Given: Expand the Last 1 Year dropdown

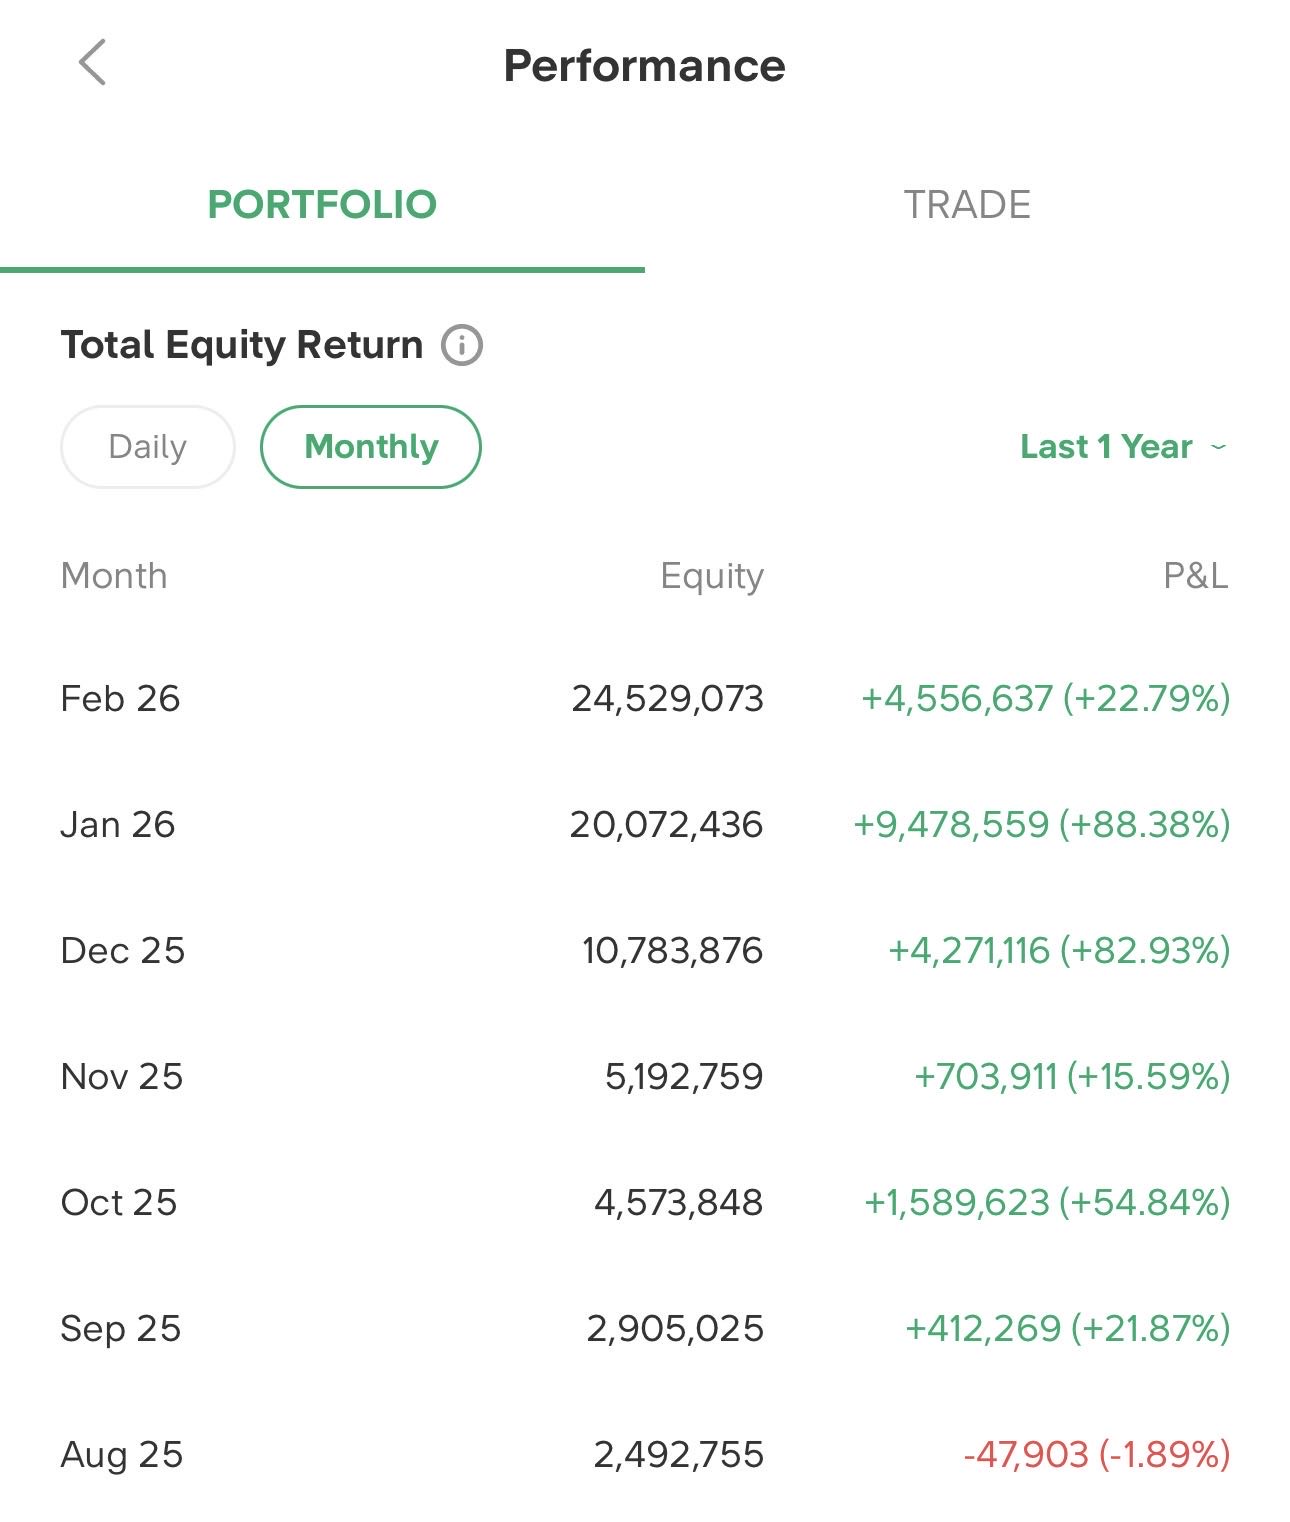Looking at the screenshot, I should [x=1107, y=447].
